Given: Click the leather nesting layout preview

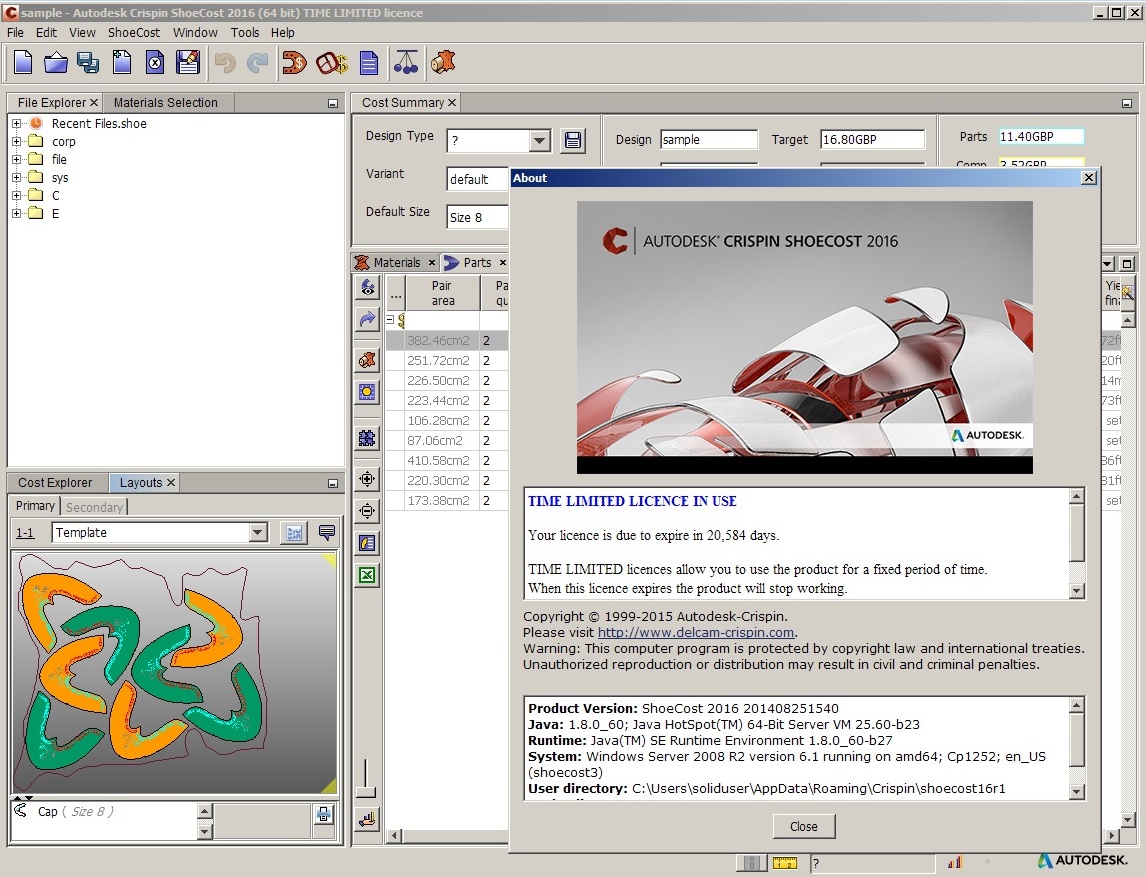Looking at the screenshot, I should coord(175,673).
